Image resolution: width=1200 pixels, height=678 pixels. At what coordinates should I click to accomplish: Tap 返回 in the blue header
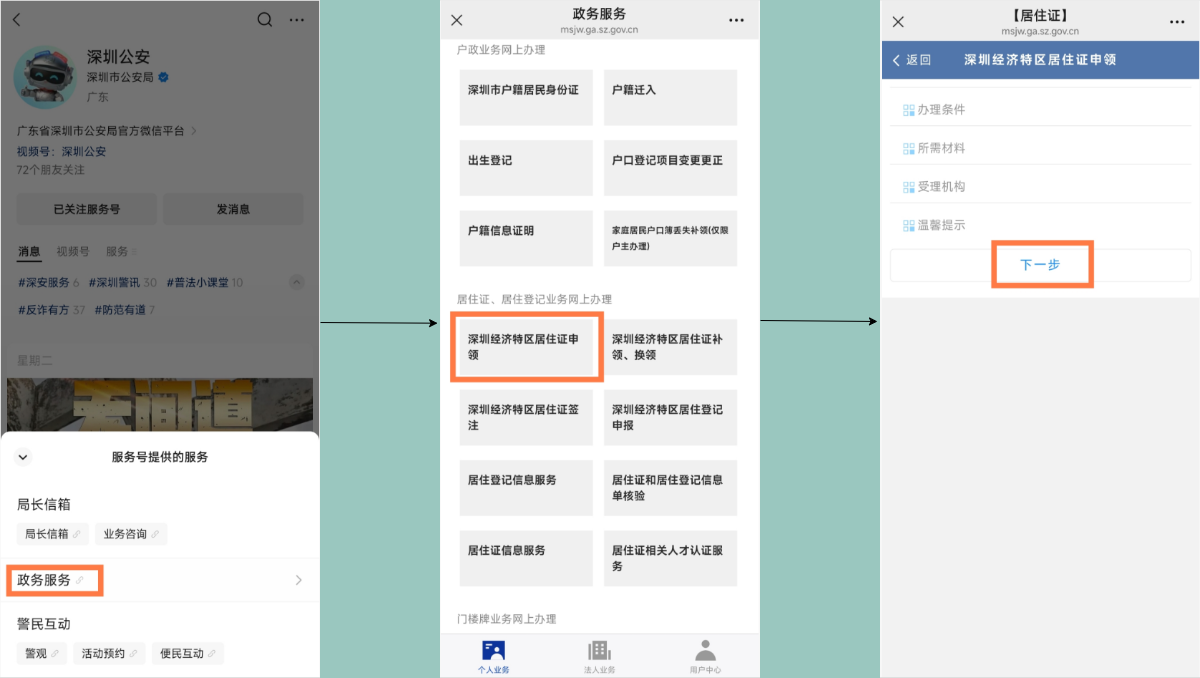tap(912, 60)
